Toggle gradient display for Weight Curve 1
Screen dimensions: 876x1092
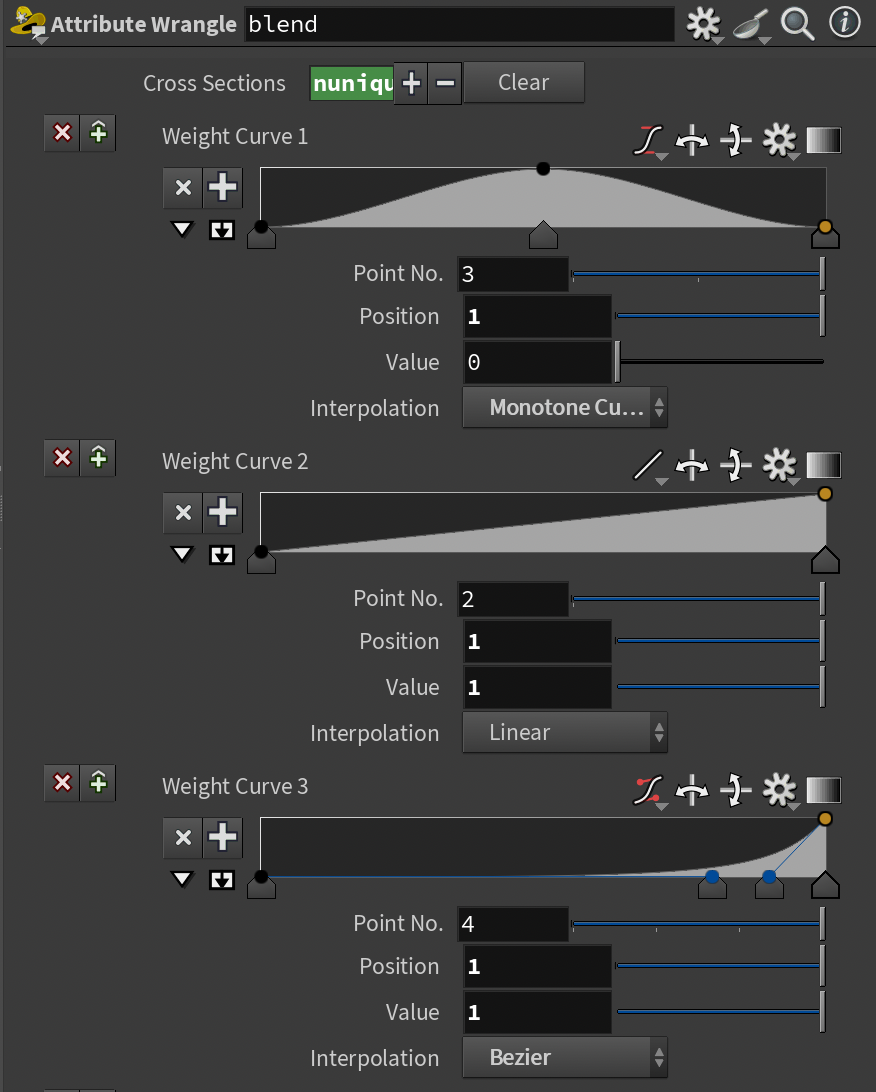[x=824, y=141]
